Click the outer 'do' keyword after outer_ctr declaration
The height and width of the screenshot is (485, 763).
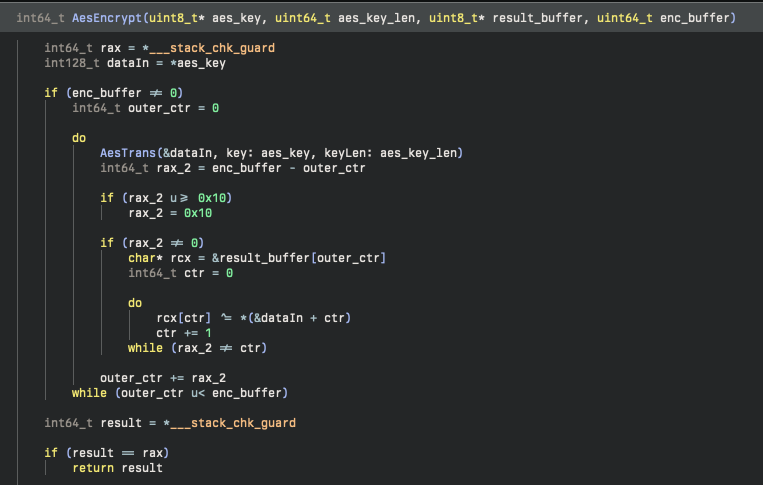pyautogui.click(x=79, y=138)
